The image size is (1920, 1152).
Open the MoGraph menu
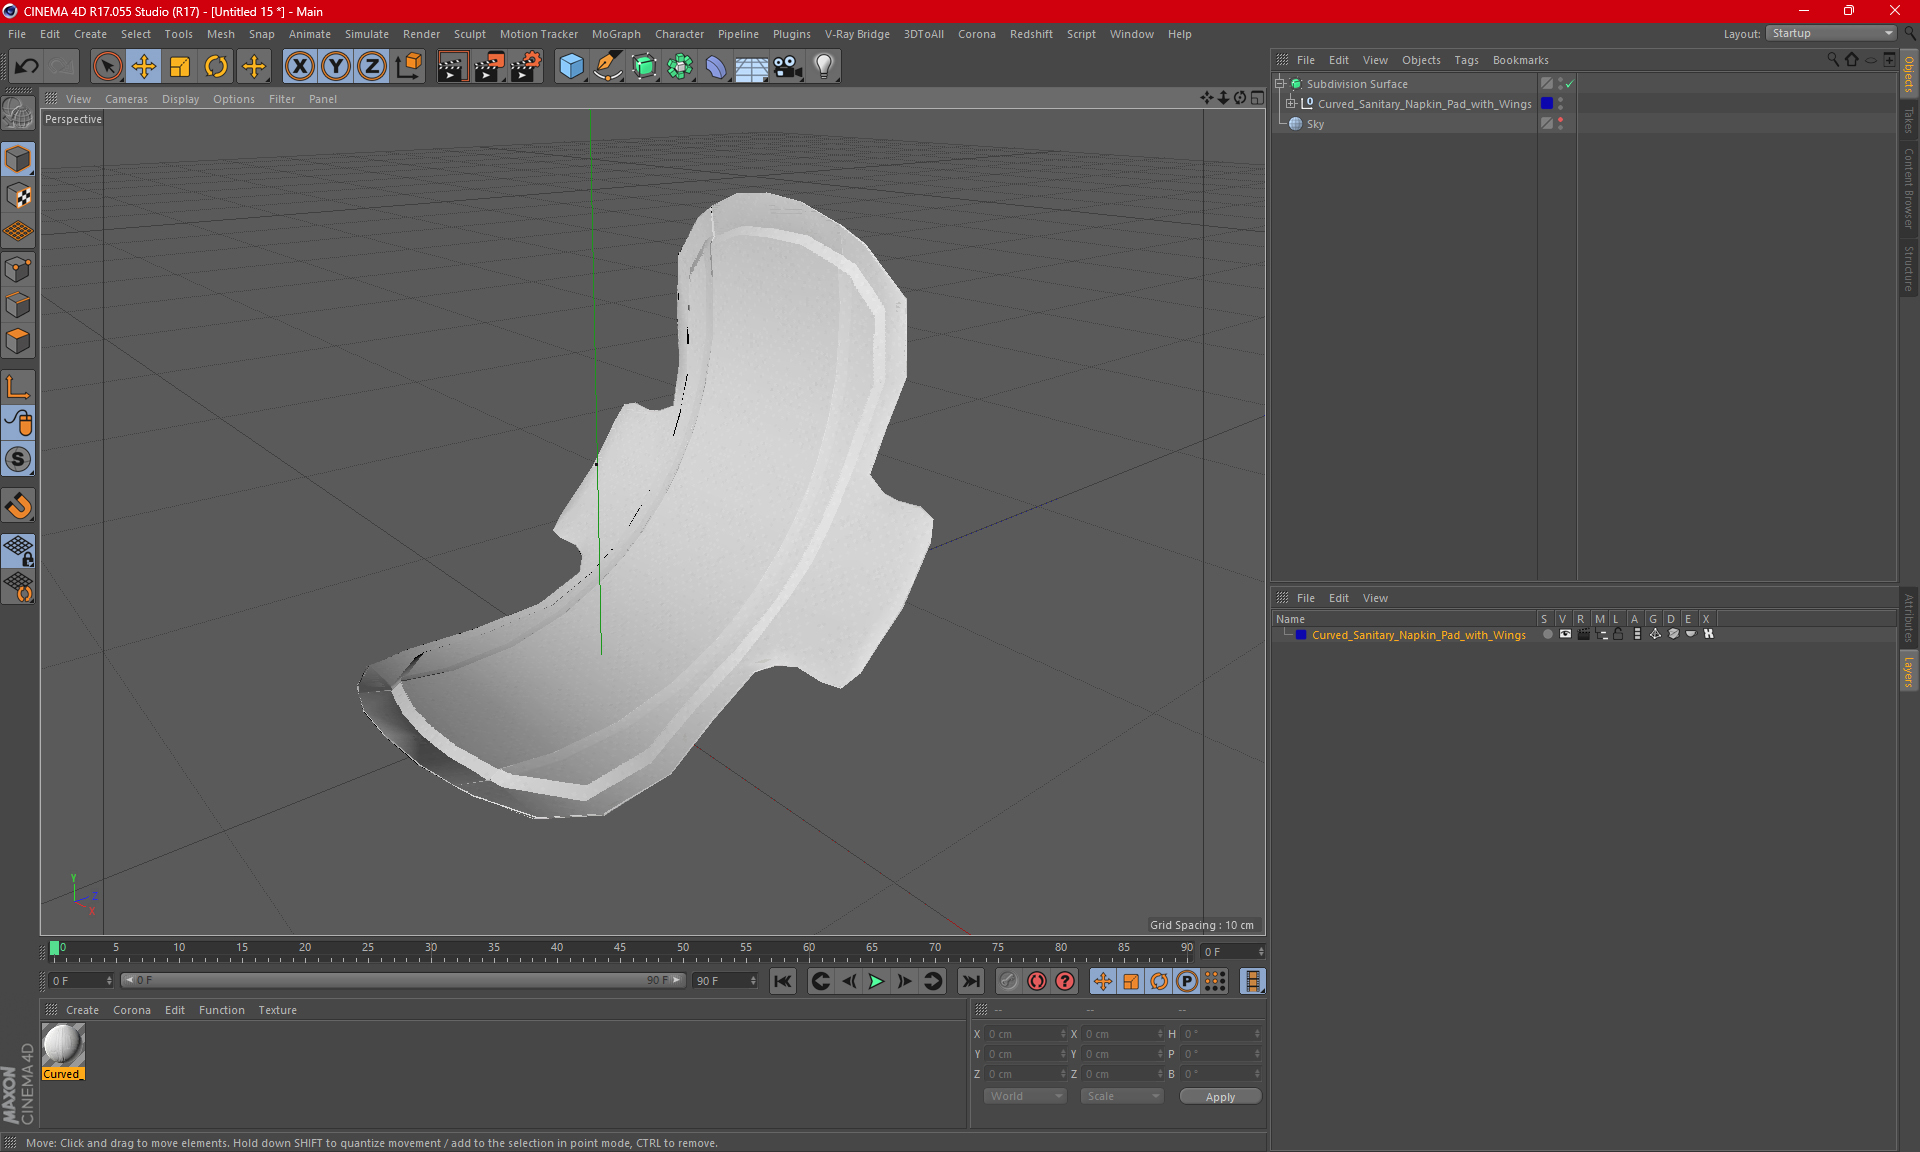coord(616,34)
